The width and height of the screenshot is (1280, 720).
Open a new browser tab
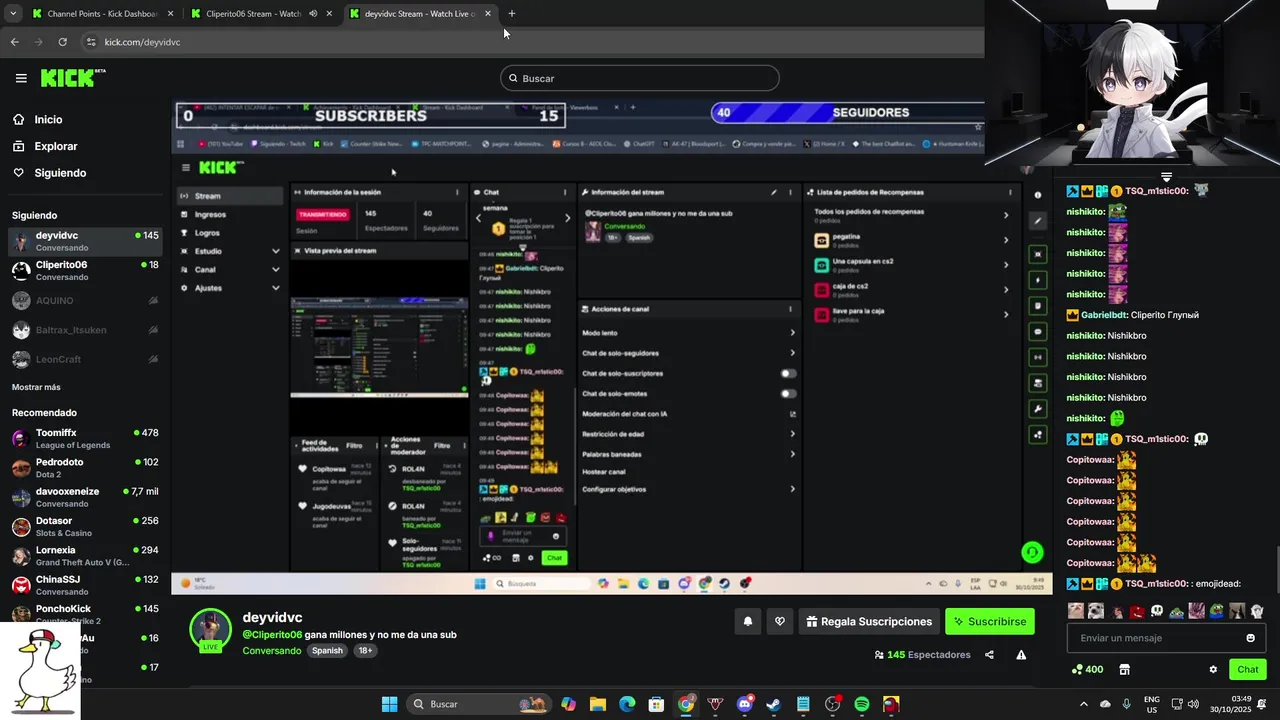[x=512, y=14]
